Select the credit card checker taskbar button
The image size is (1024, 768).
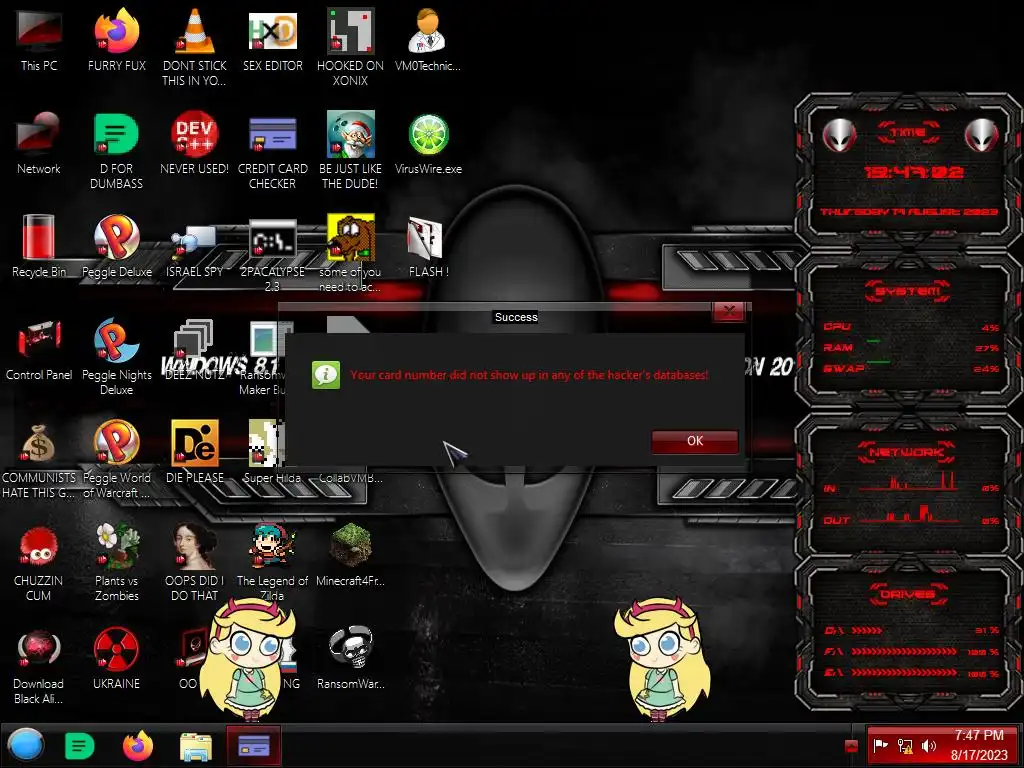254,746
